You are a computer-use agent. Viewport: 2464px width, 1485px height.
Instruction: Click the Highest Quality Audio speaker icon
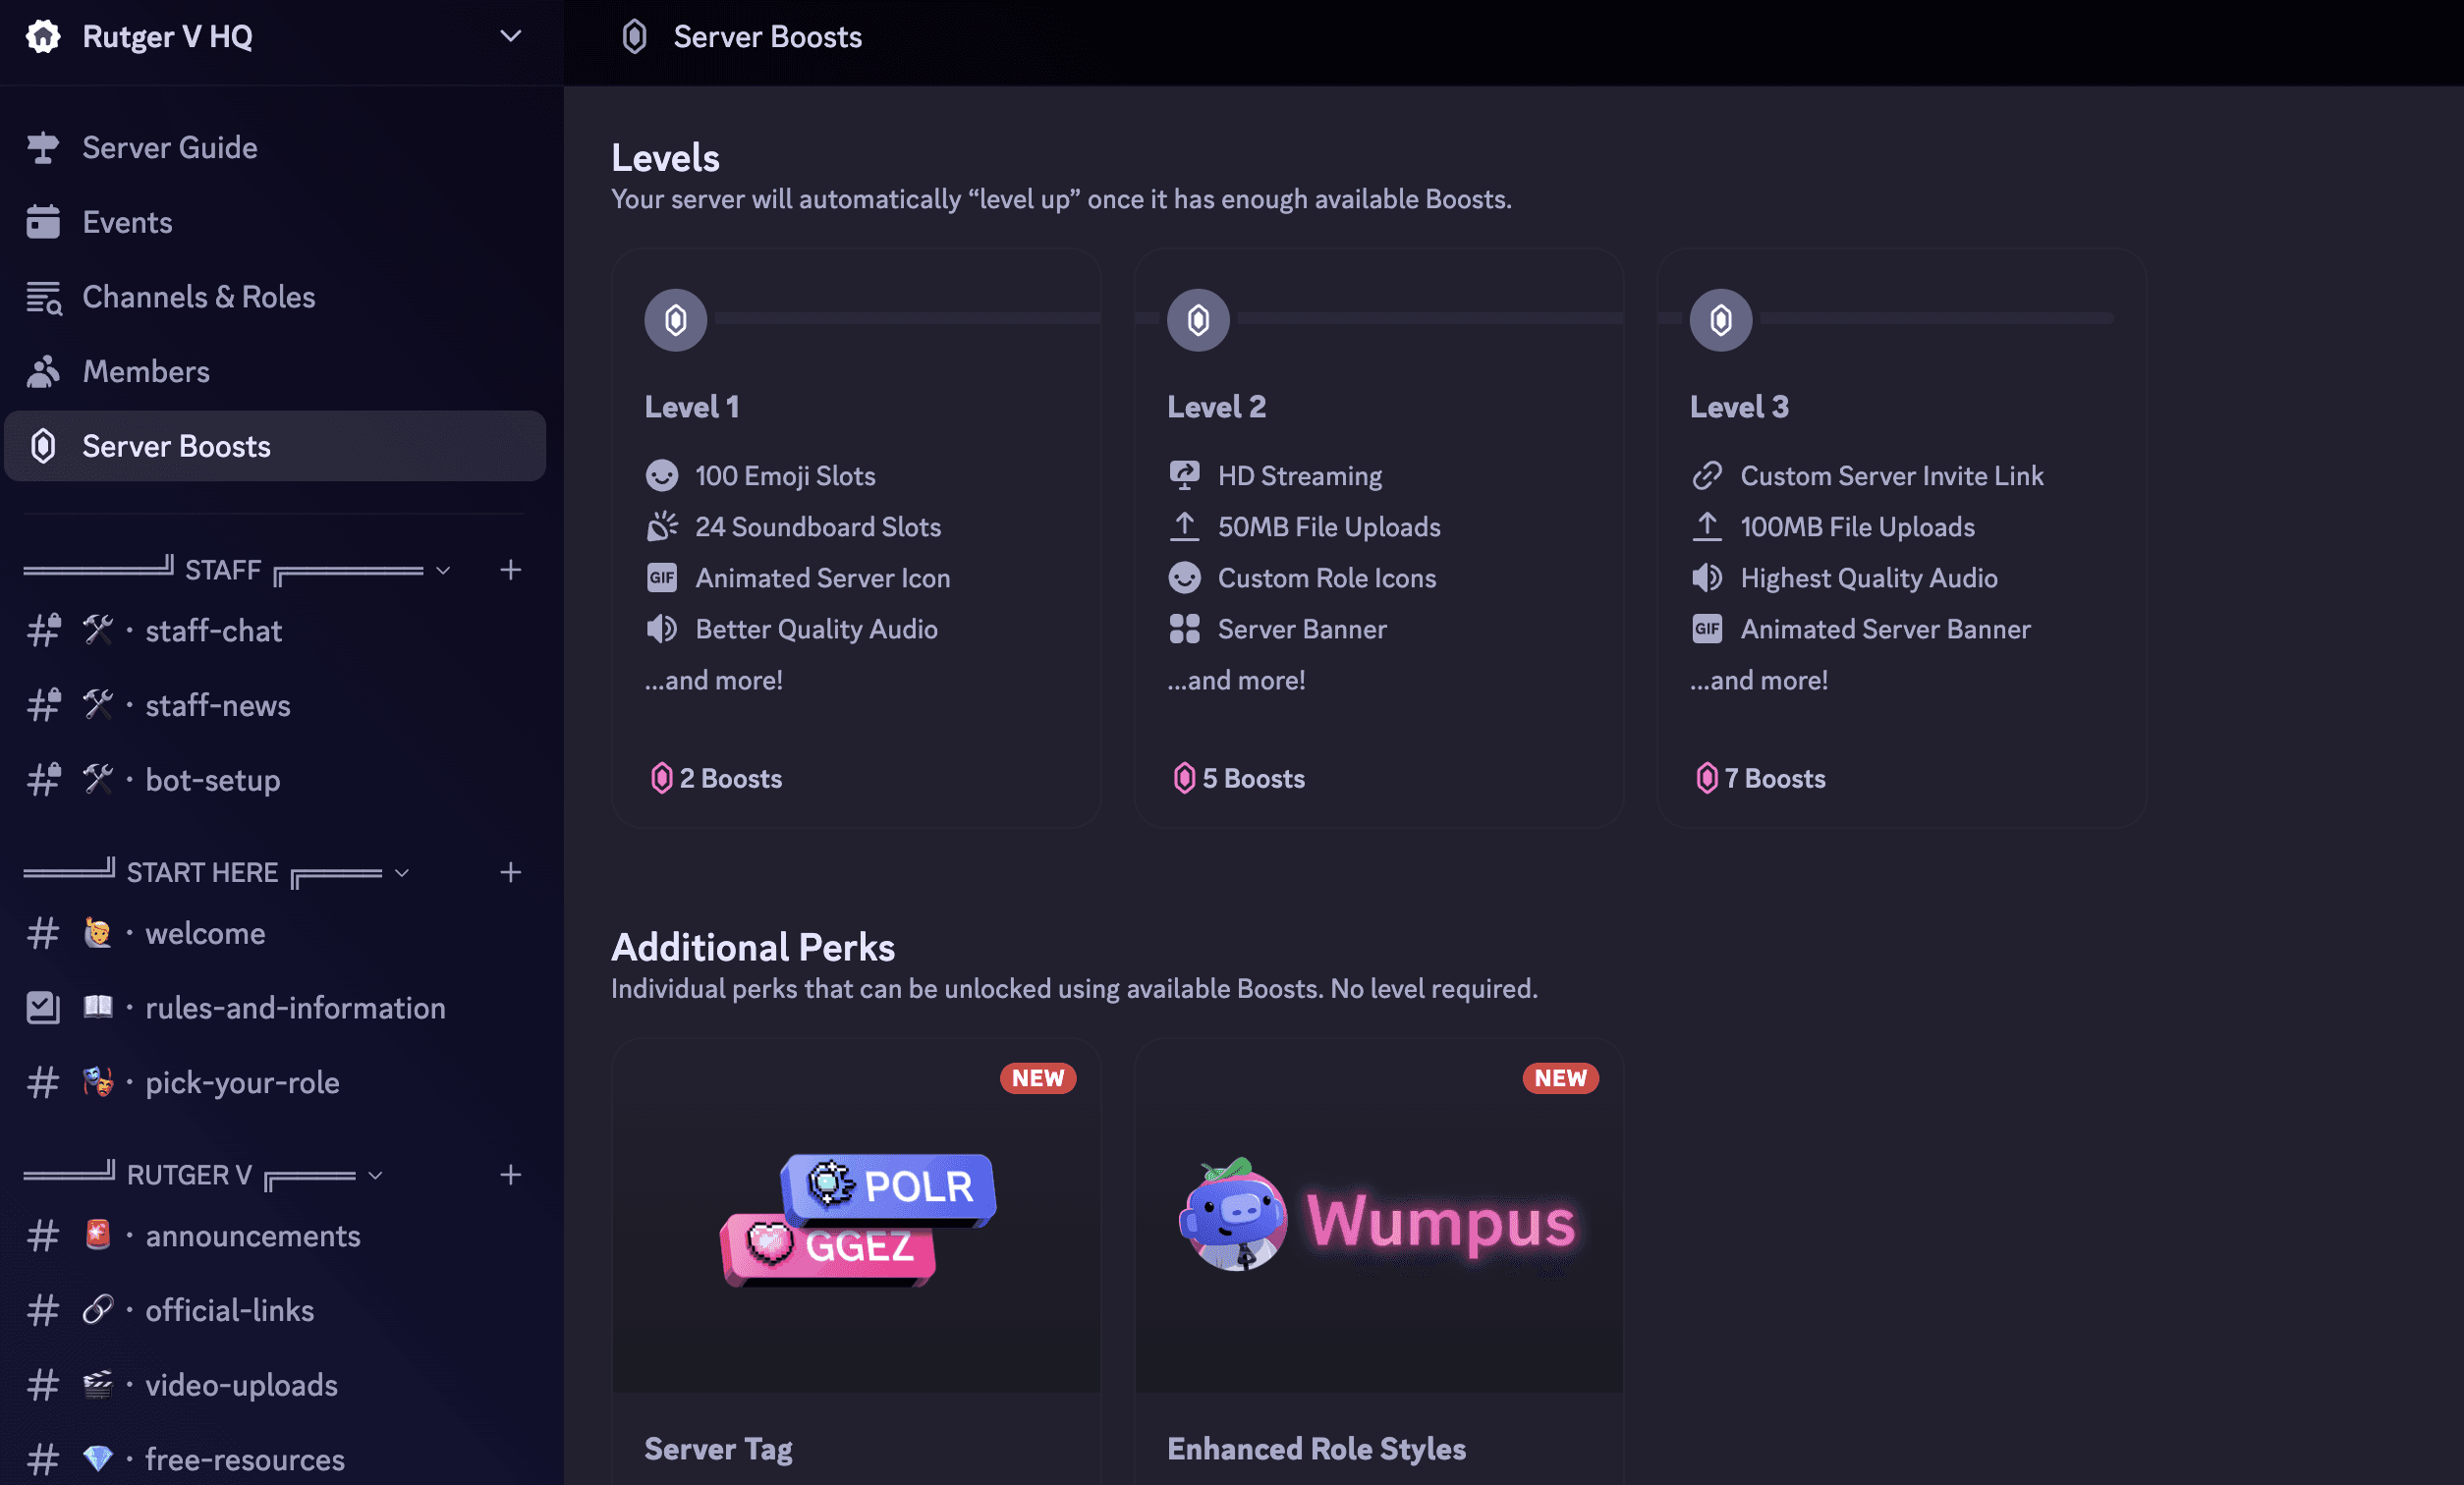pyautogui.click(x=1707, y=578)
